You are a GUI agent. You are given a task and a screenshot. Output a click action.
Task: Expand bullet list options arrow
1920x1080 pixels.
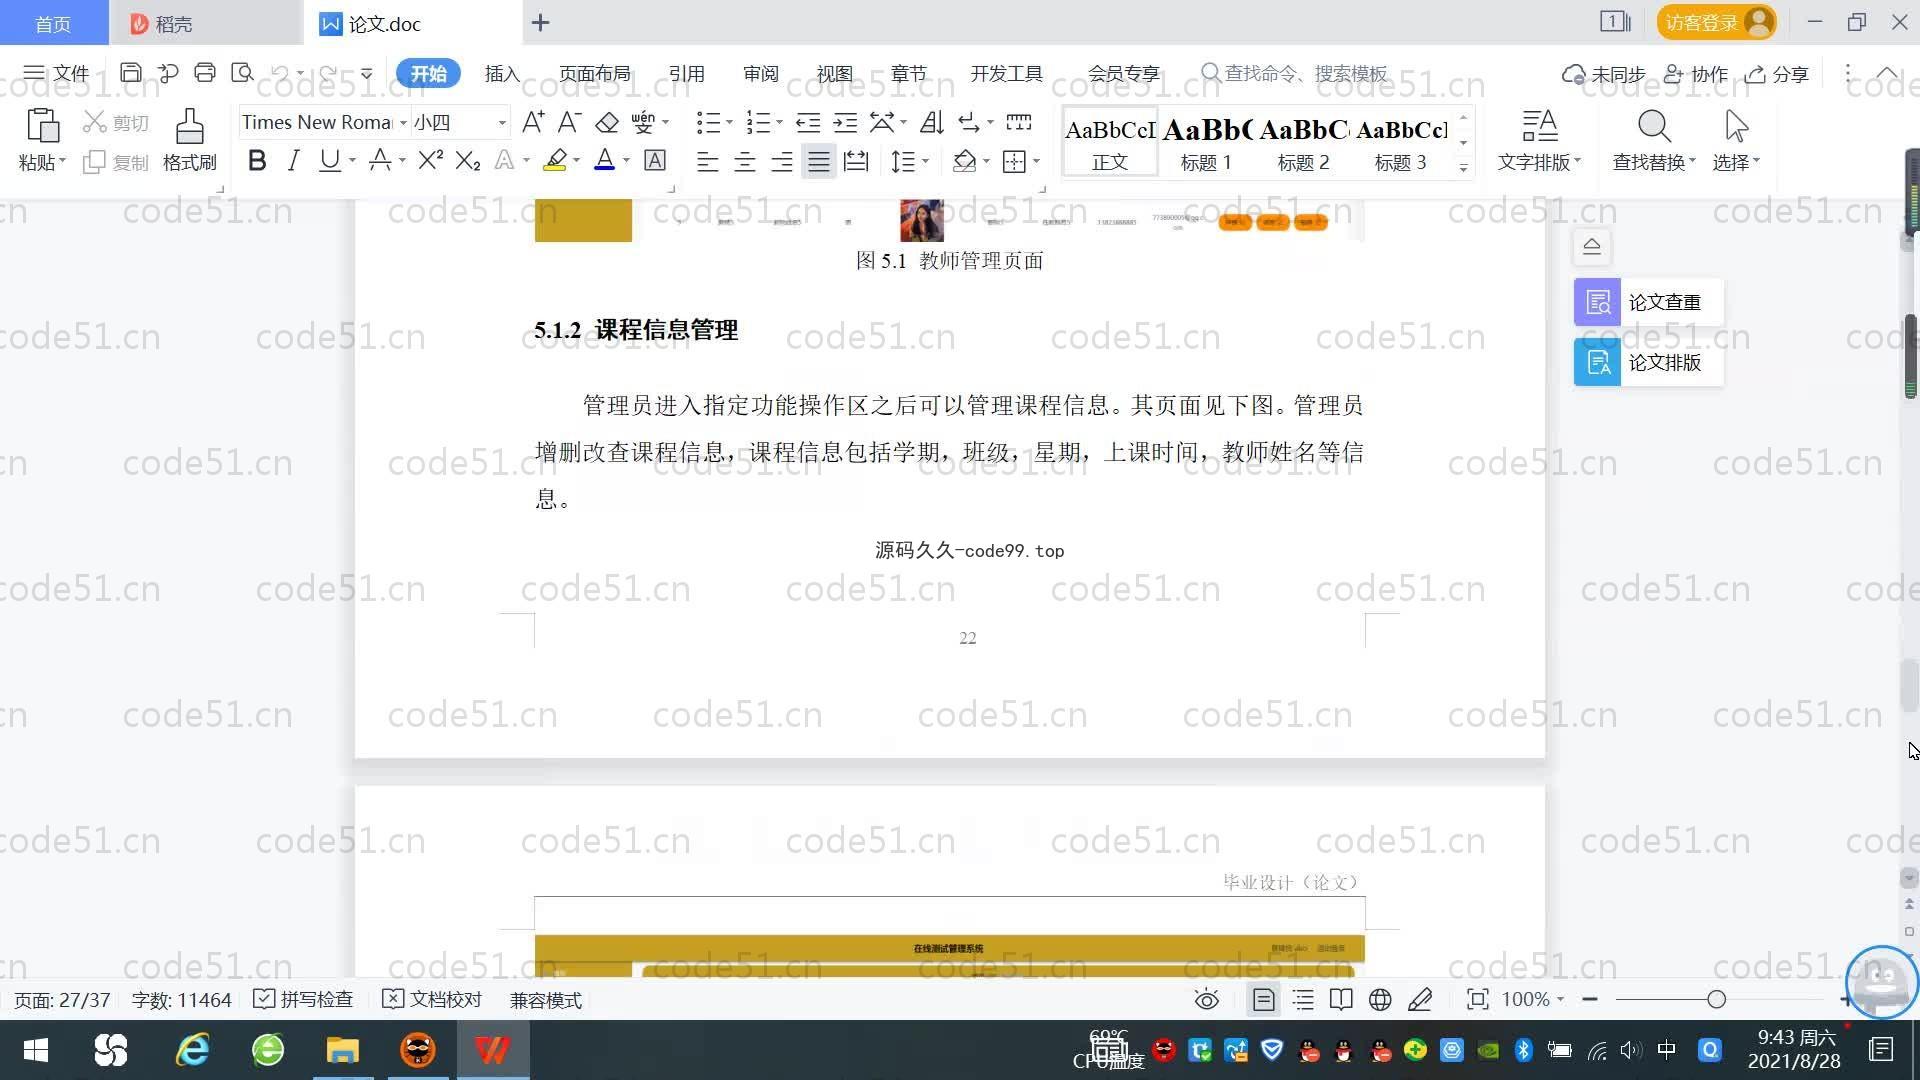729,122
